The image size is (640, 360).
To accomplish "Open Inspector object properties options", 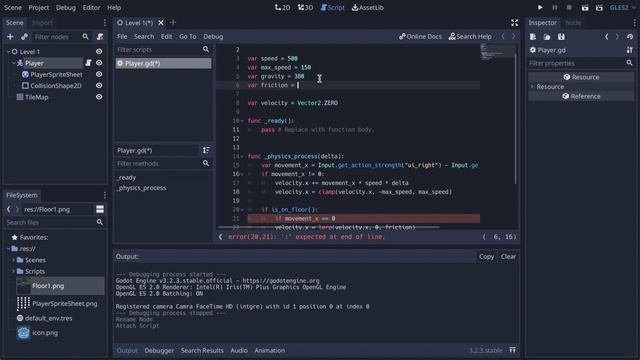I will tap(629, 50).
